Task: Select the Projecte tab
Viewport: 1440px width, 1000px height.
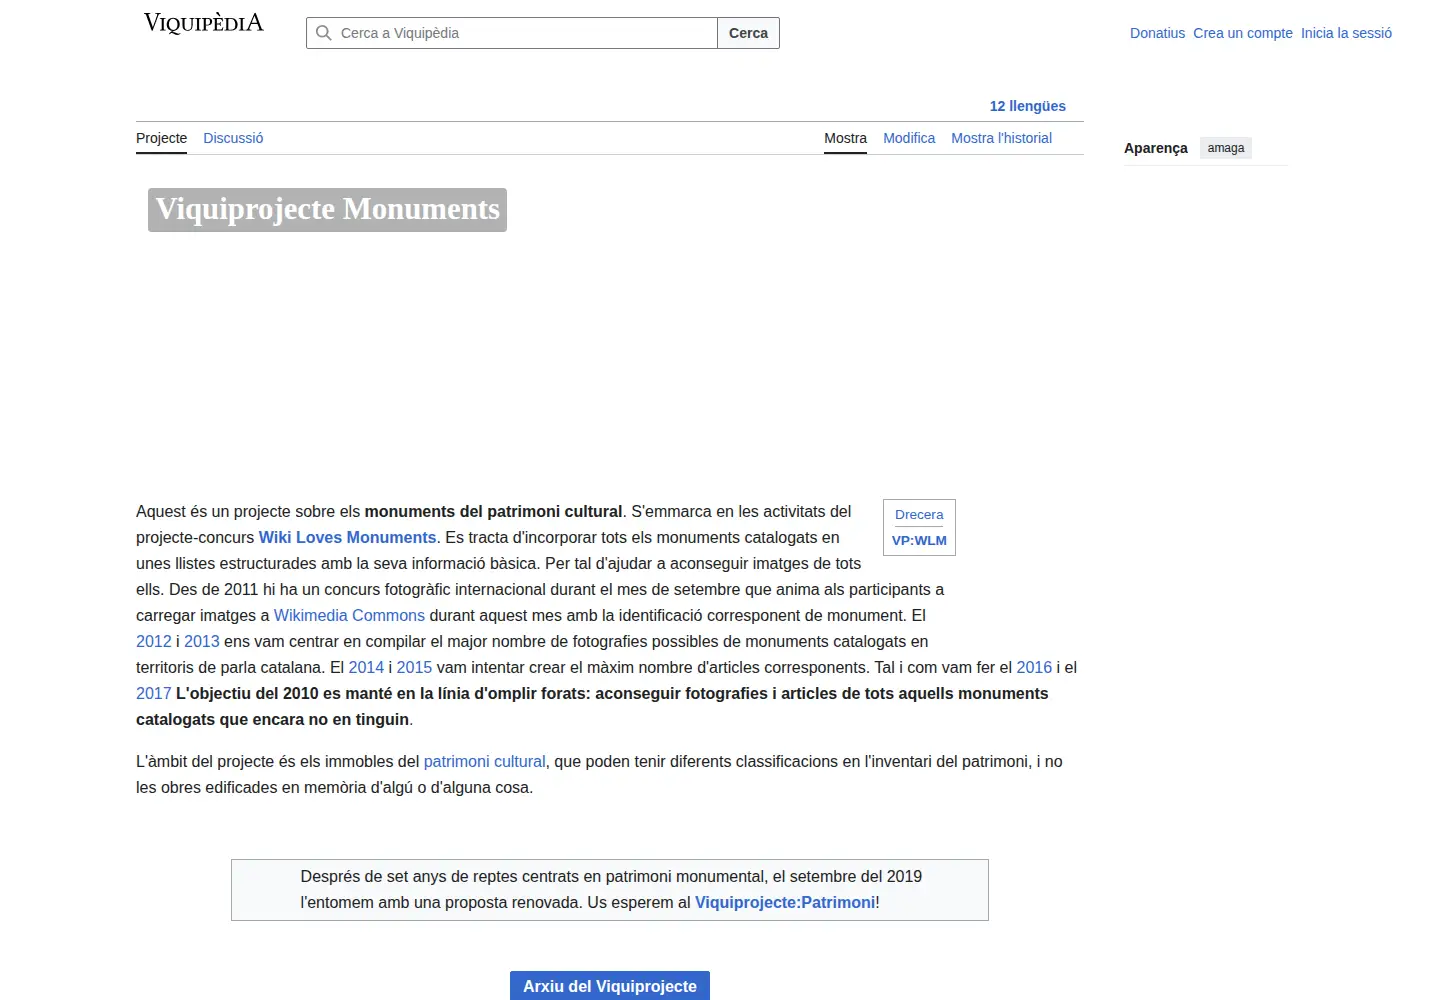Action: [161, 138]
